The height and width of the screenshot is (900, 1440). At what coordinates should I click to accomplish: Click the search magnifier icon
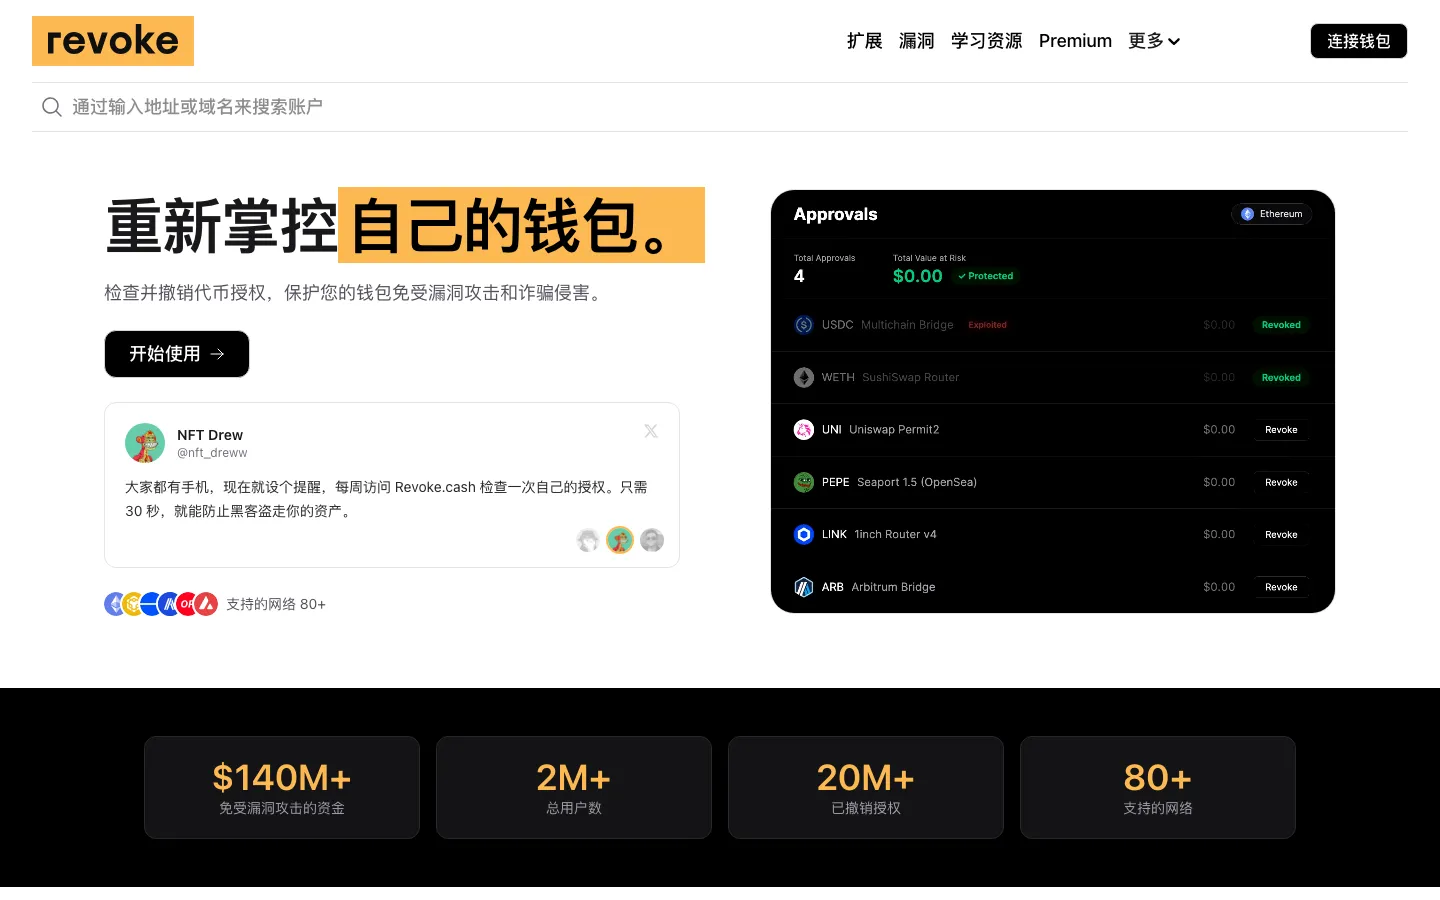pyautogui.click(x=52, y=107)
